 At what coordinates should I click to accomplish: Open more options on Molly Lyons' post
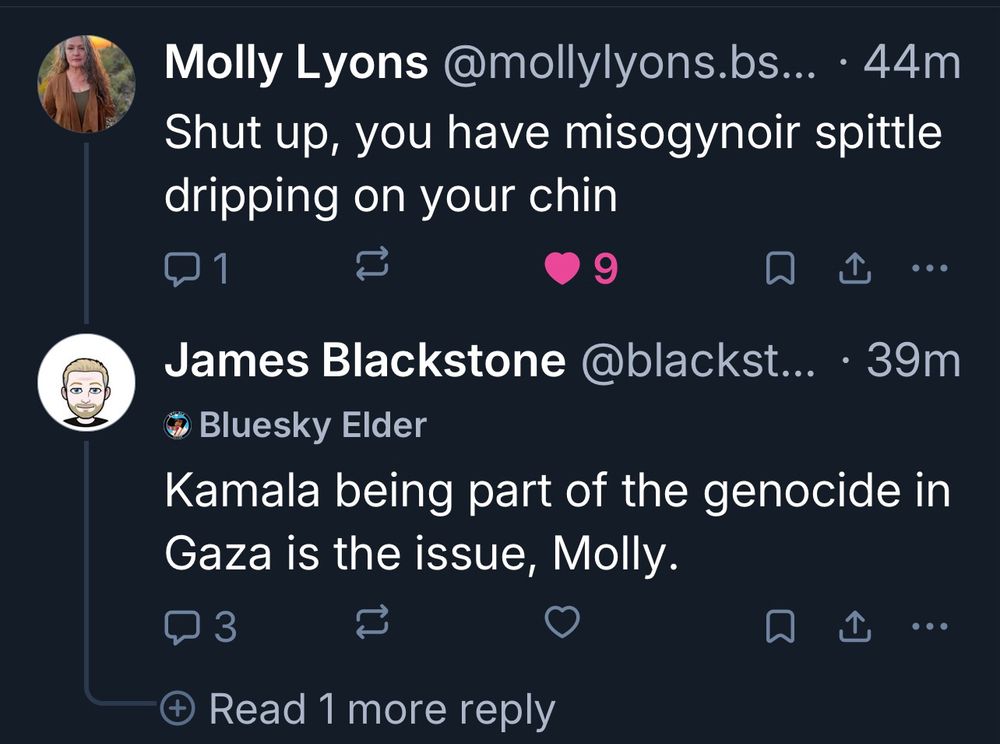pyautogui.click(x=930, y=268)
